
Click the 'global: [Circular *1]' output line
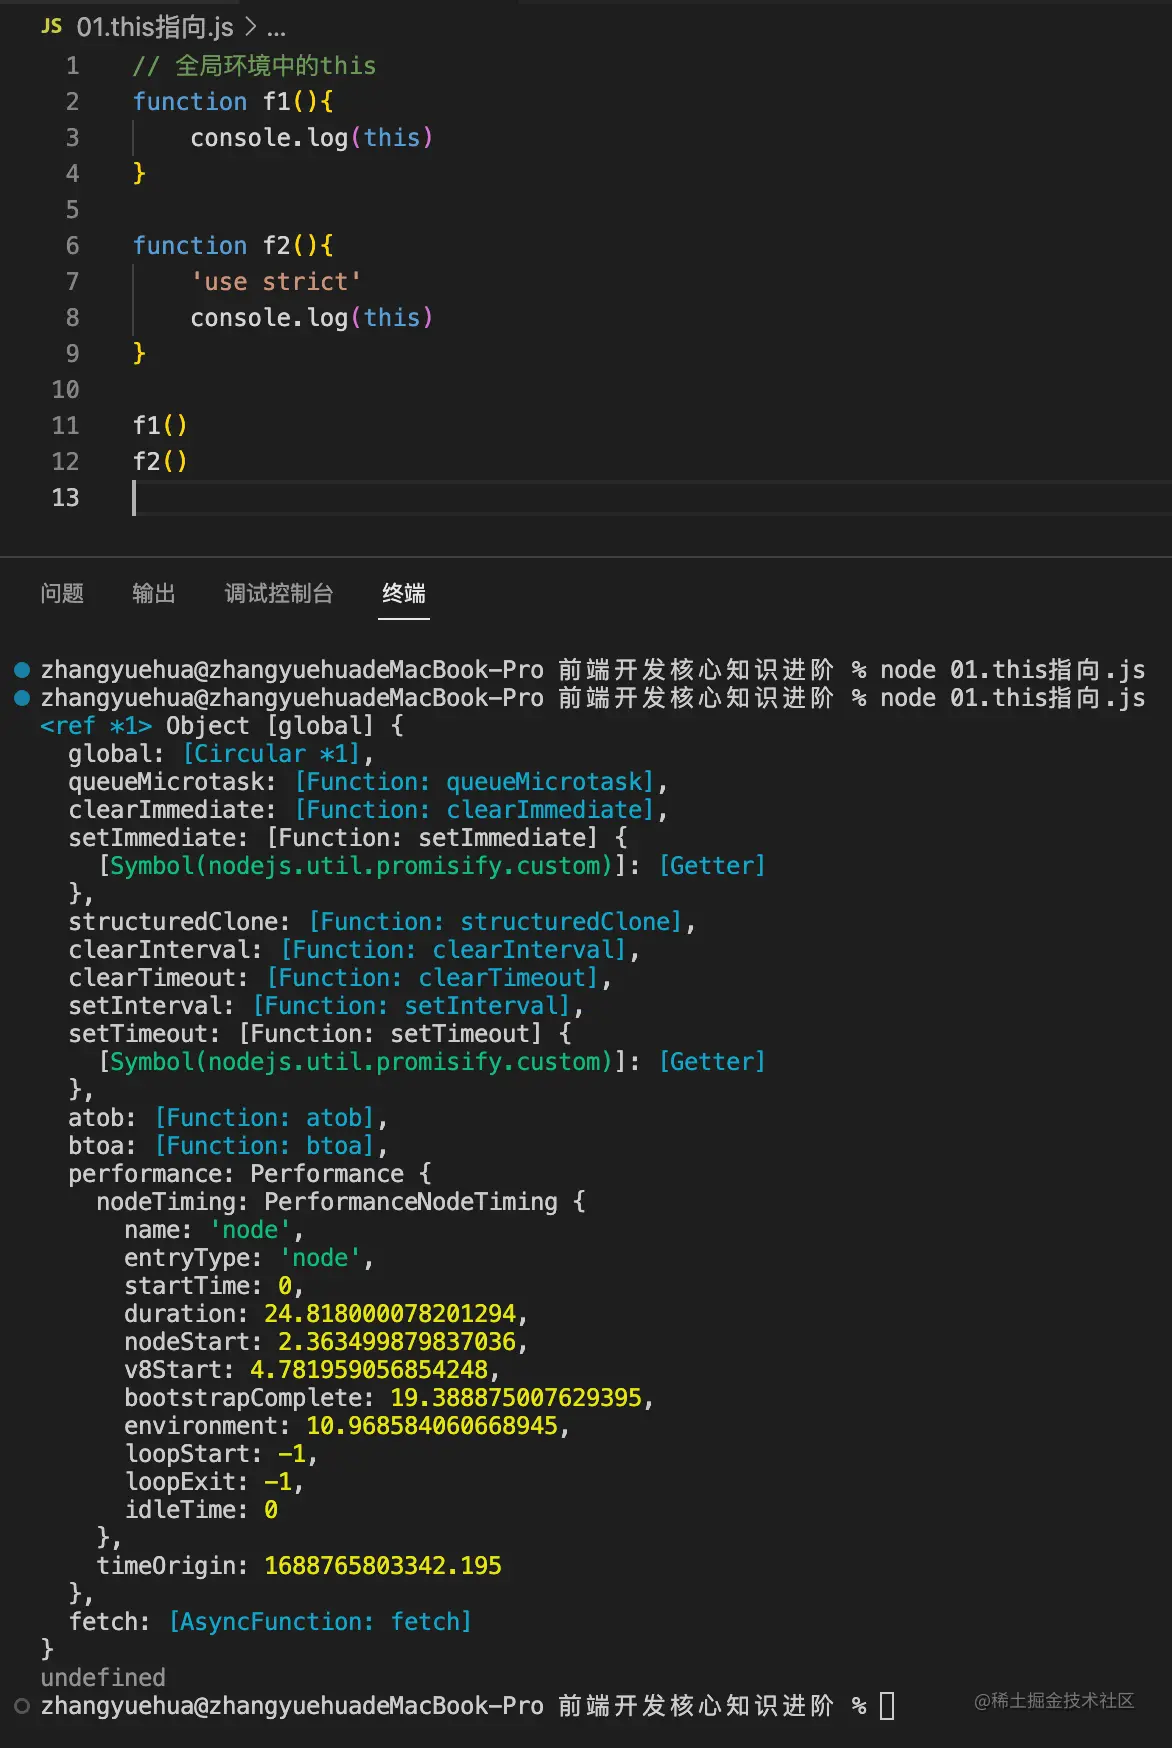pyautogui.click(x=221, y=754)
